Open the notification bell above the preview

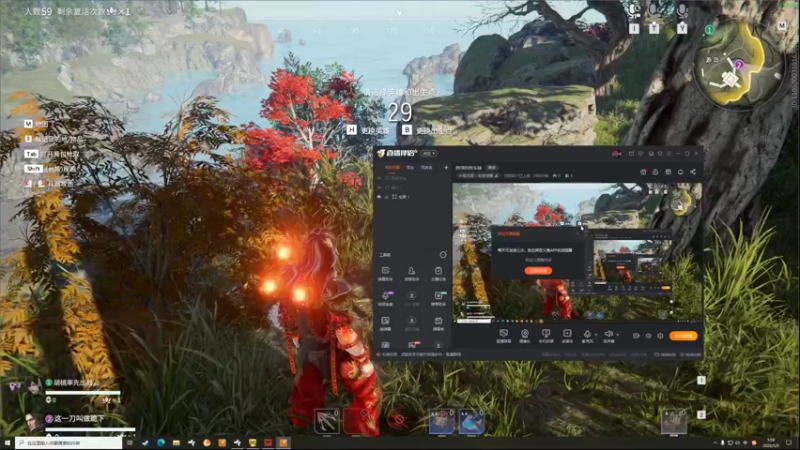point(680,172)
